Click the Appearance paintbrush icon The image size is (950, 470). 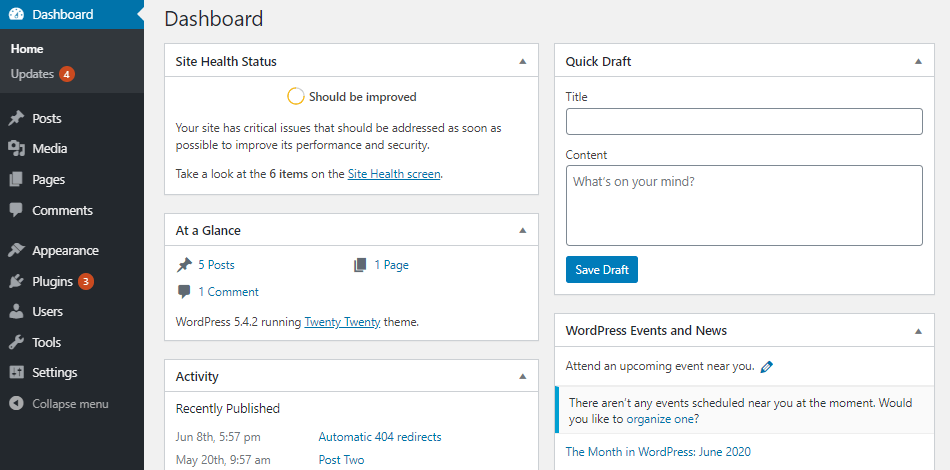[x=16, y=250]
